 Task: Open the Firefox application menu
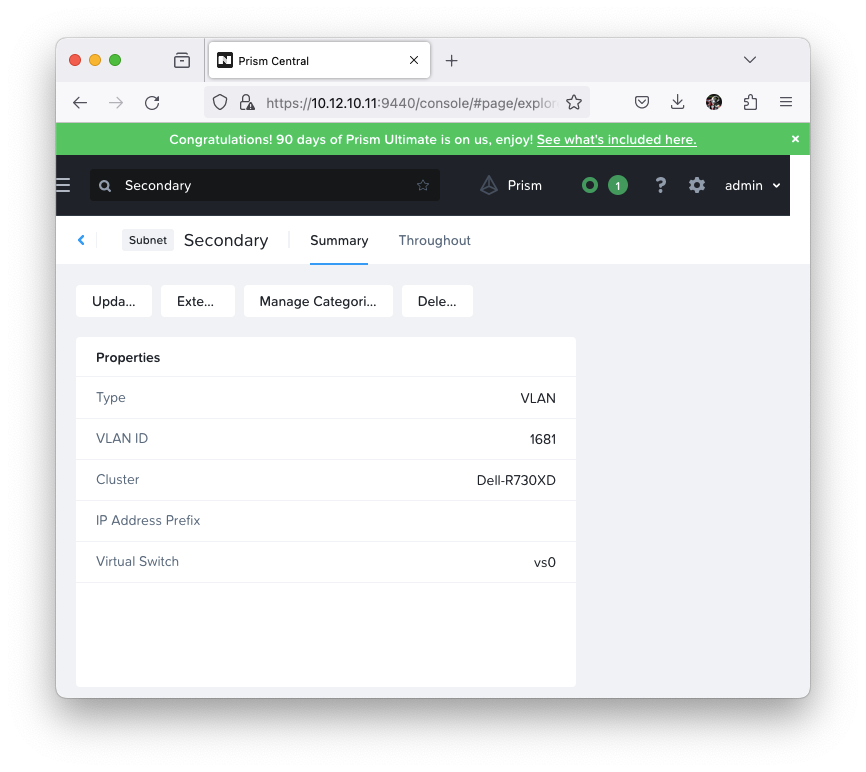click(786, 102)
